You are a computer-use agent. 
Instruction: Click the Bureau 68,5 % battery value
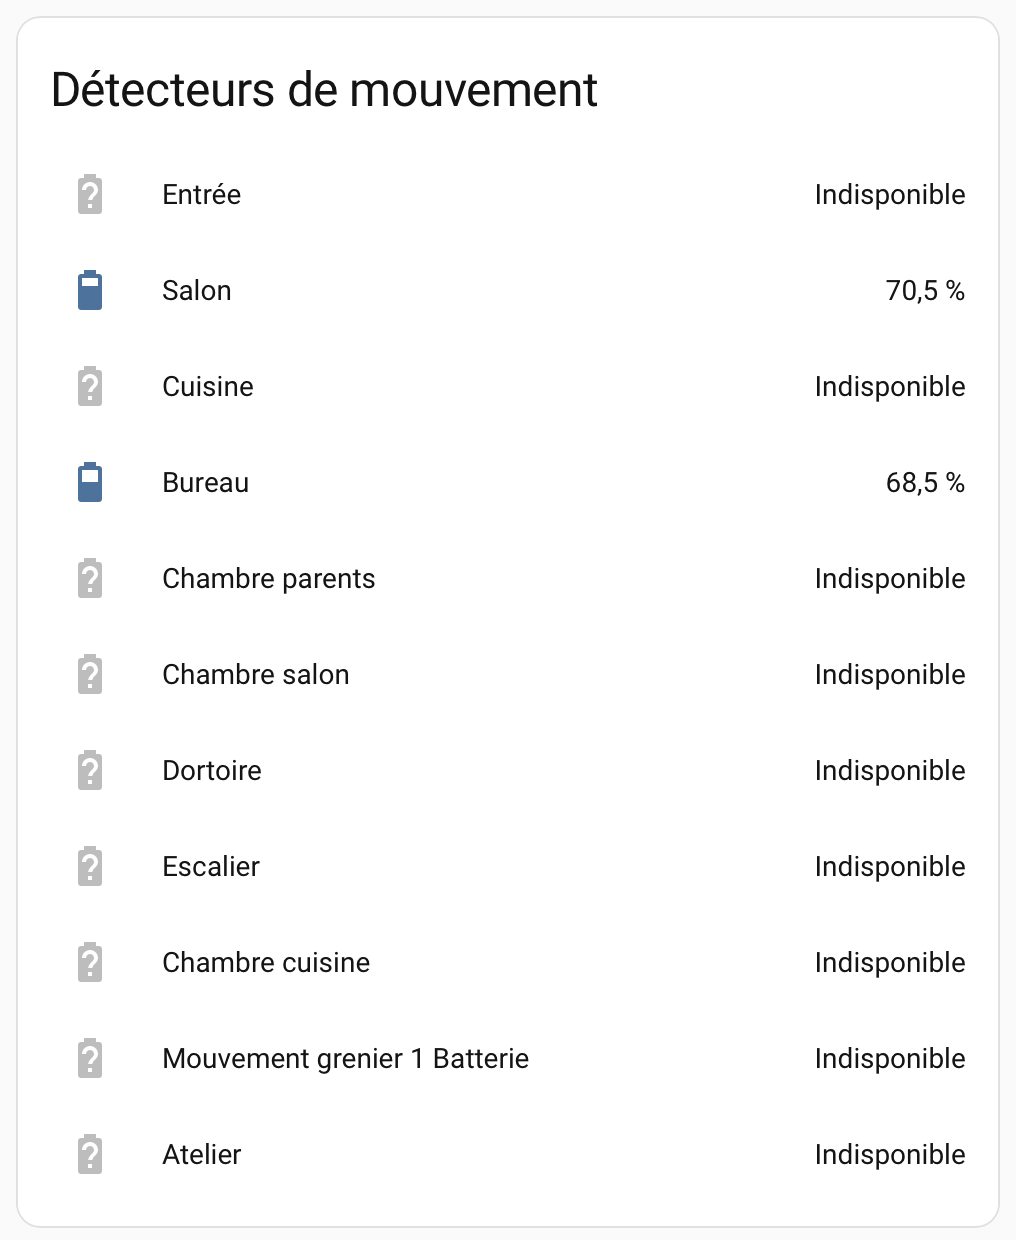[925, 483]
